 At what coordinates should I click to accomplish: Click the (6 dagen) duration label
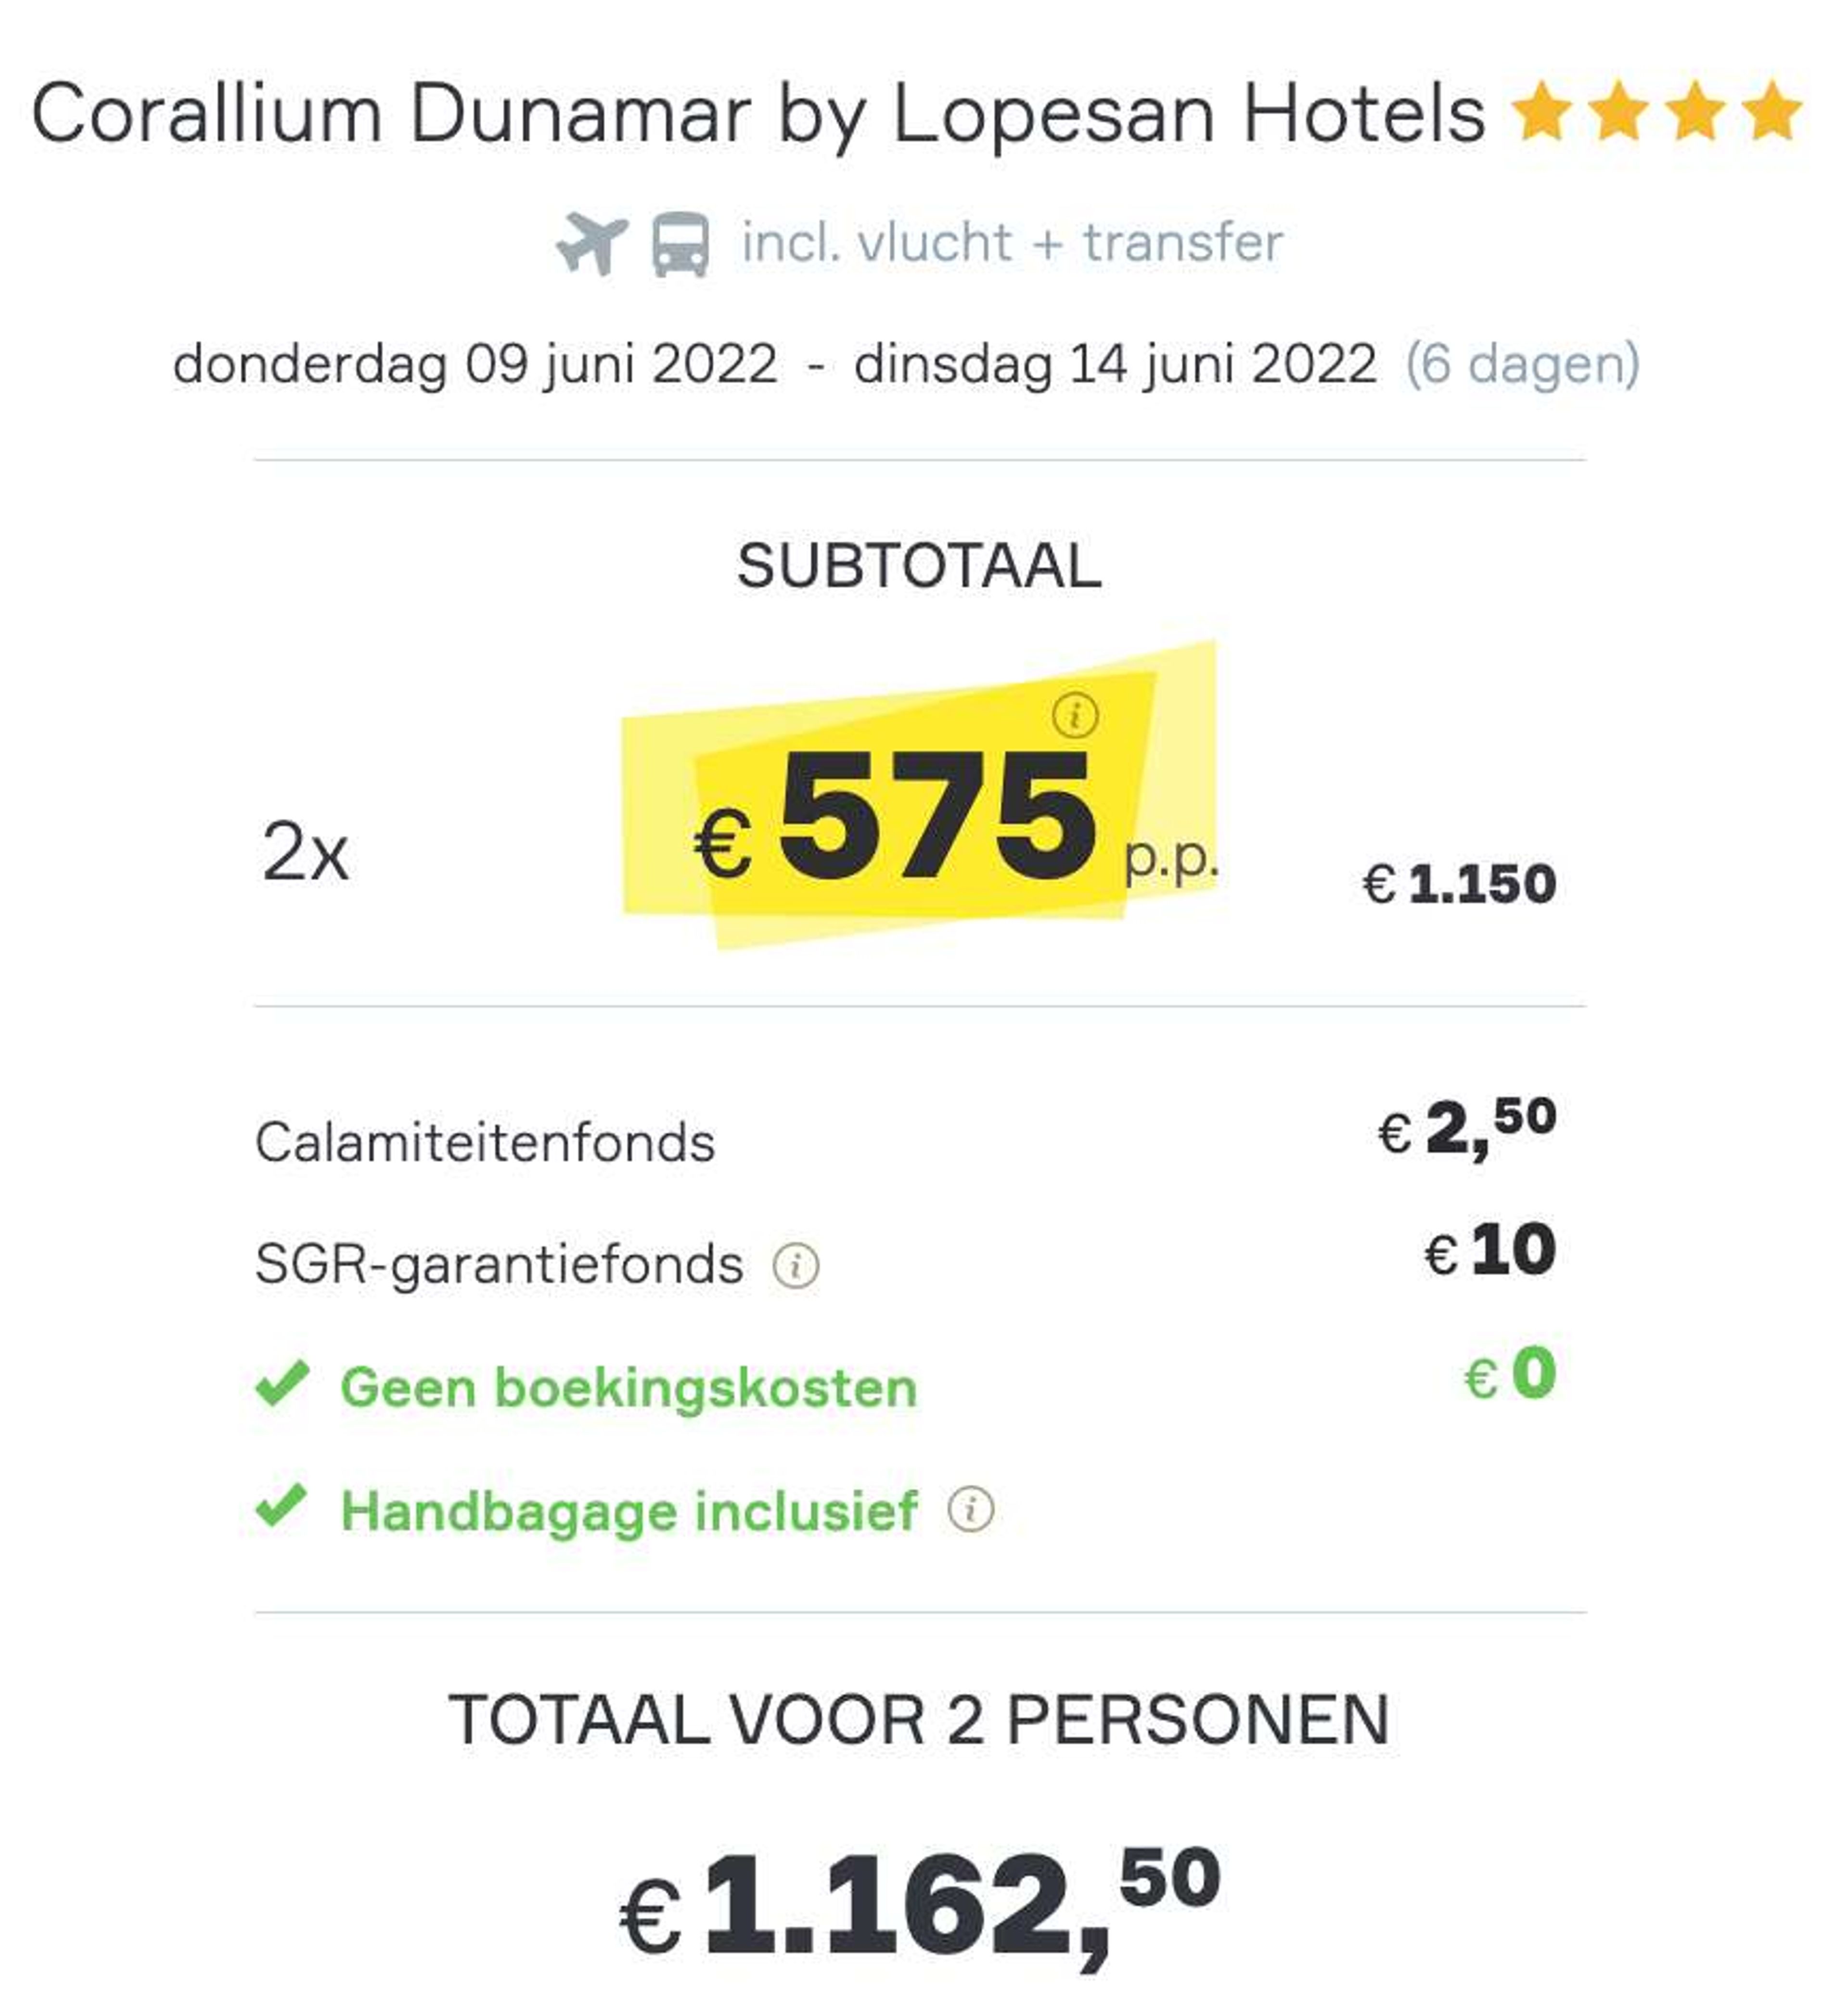1523,364
